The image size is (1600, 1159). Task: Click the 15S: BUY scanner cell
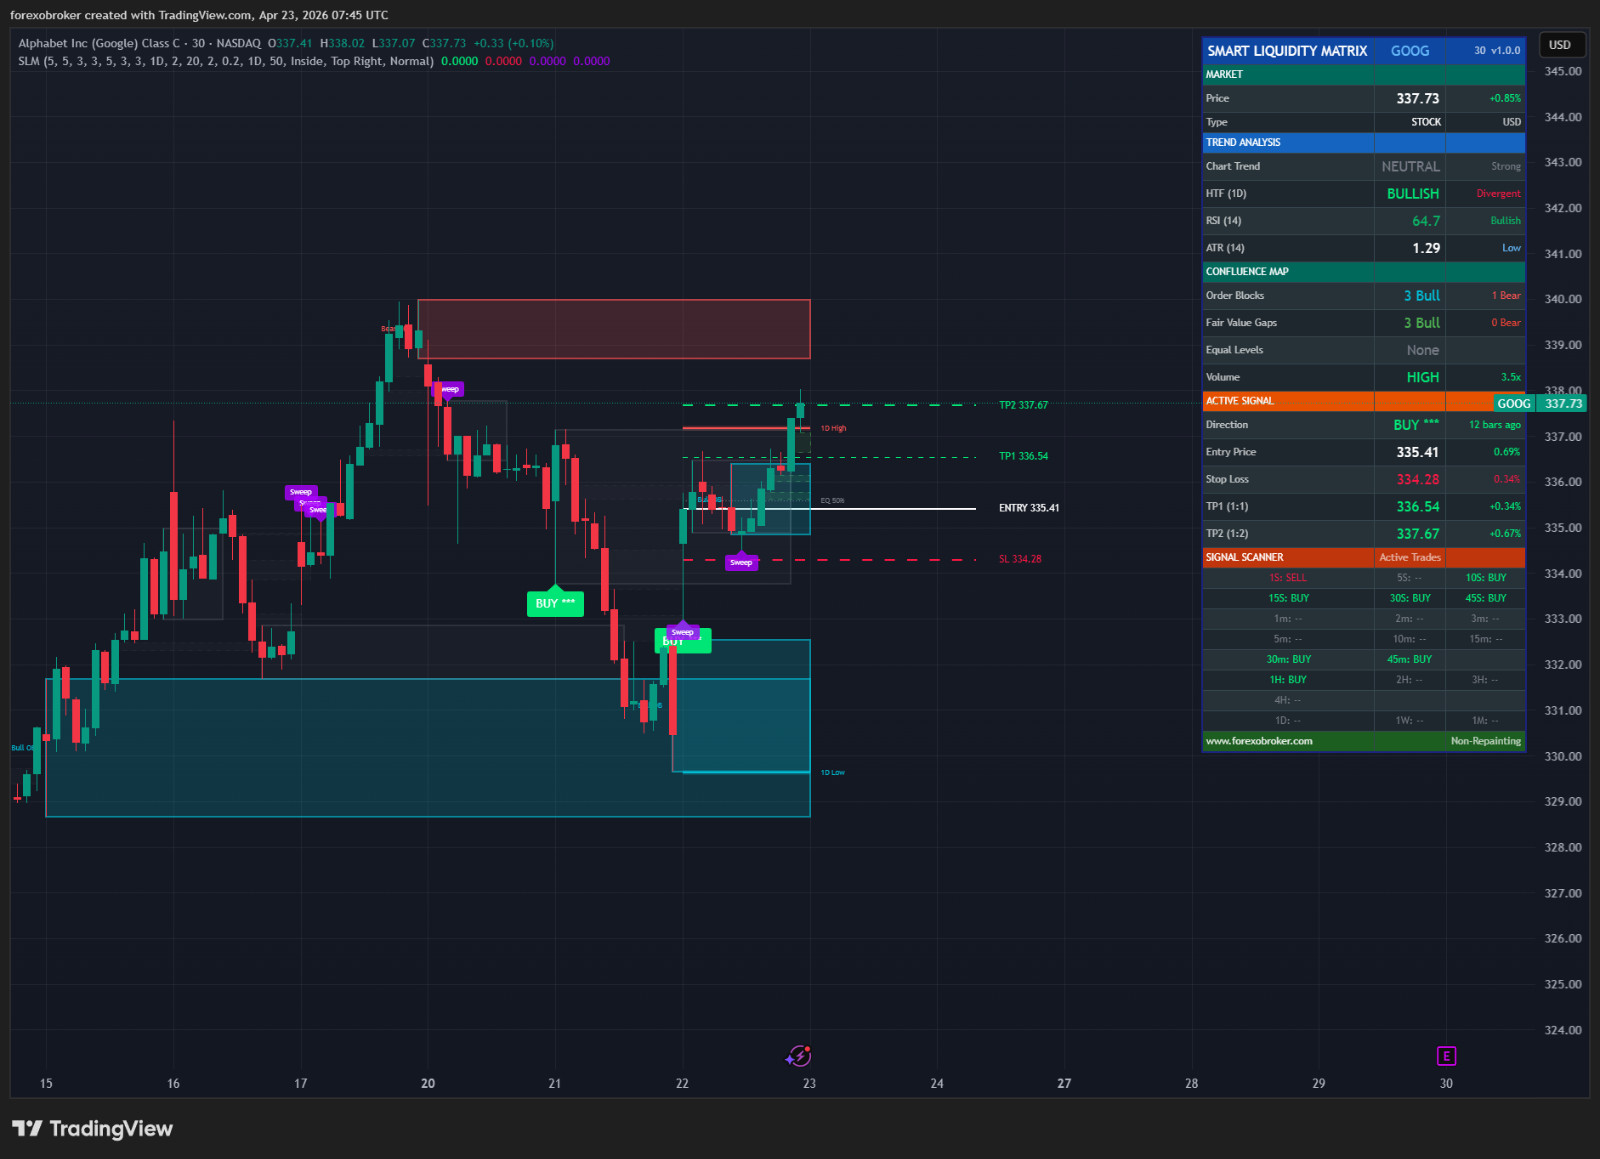[1288, 598]
